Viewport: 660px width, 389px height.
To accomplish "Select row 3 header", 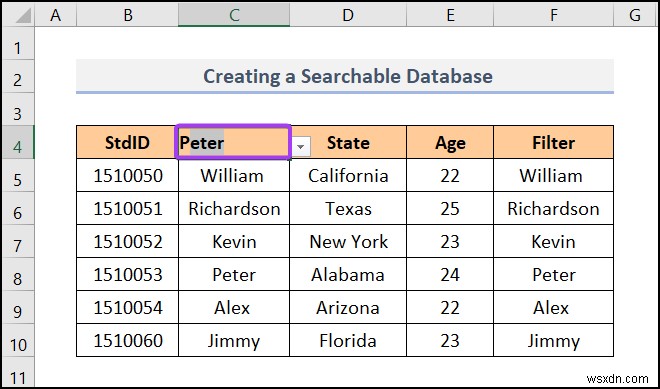I will point(18,109).
